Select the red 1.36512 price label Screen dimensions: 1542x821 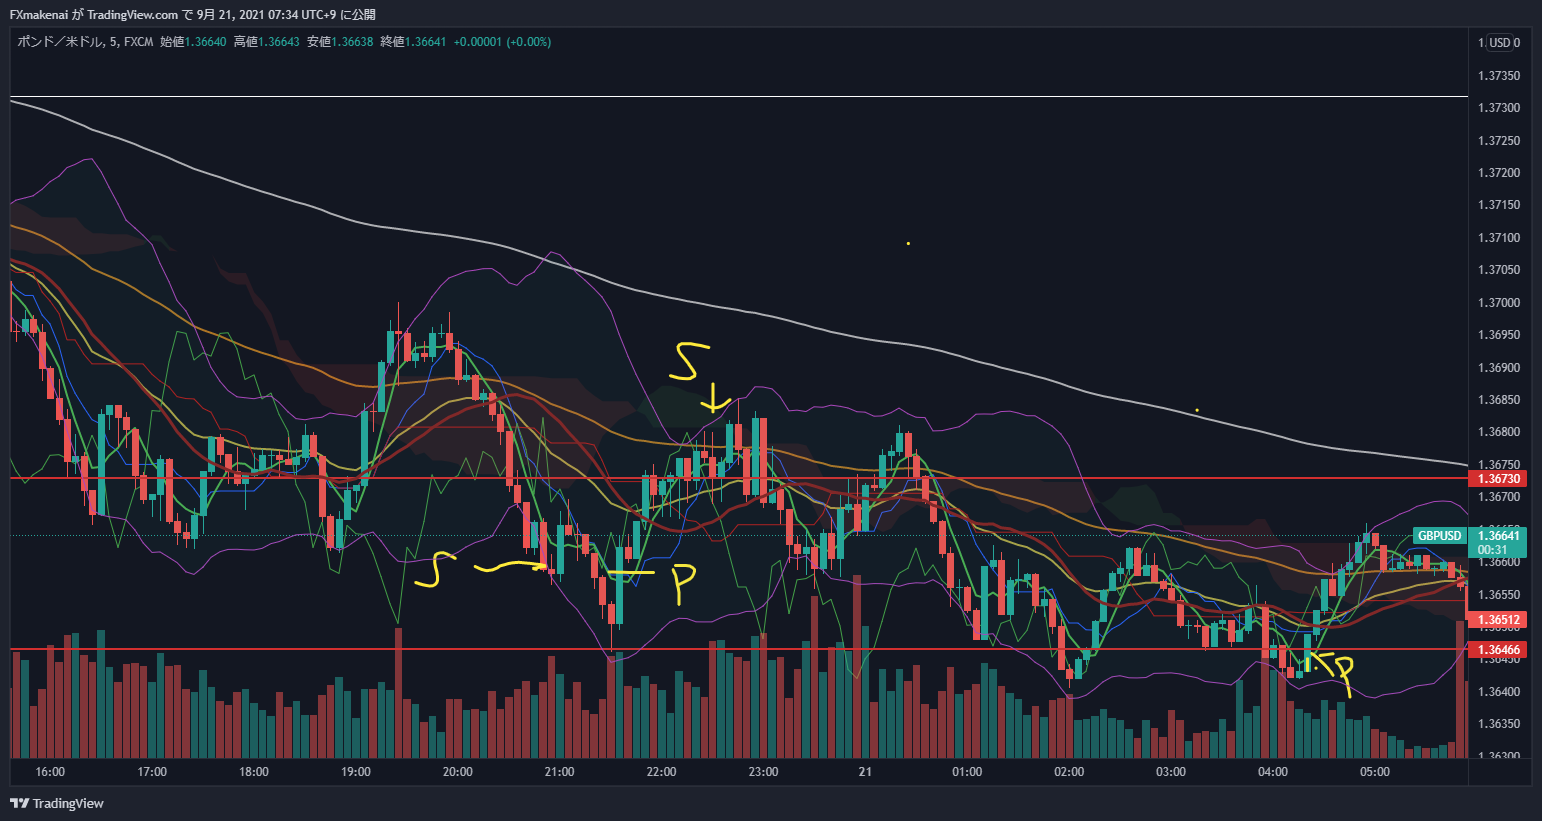point(1498,620)
